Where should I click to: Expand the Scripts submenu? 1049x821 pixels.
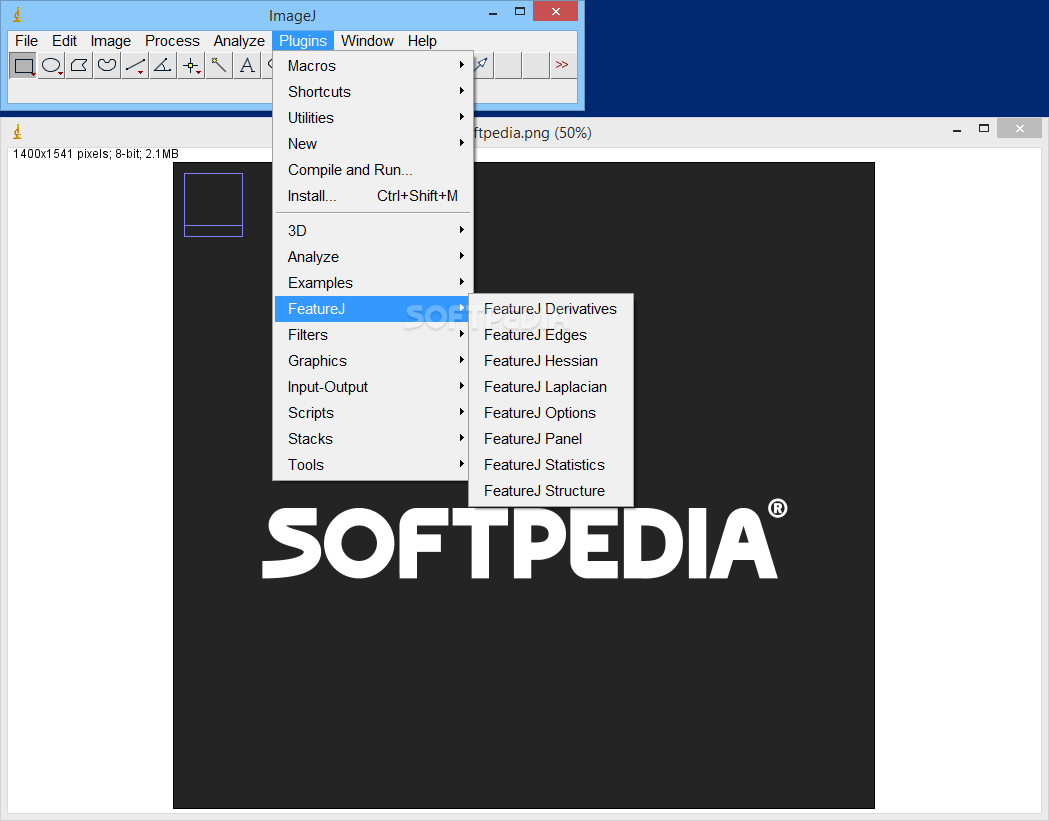pyautogui.click(x=373, y=414)
